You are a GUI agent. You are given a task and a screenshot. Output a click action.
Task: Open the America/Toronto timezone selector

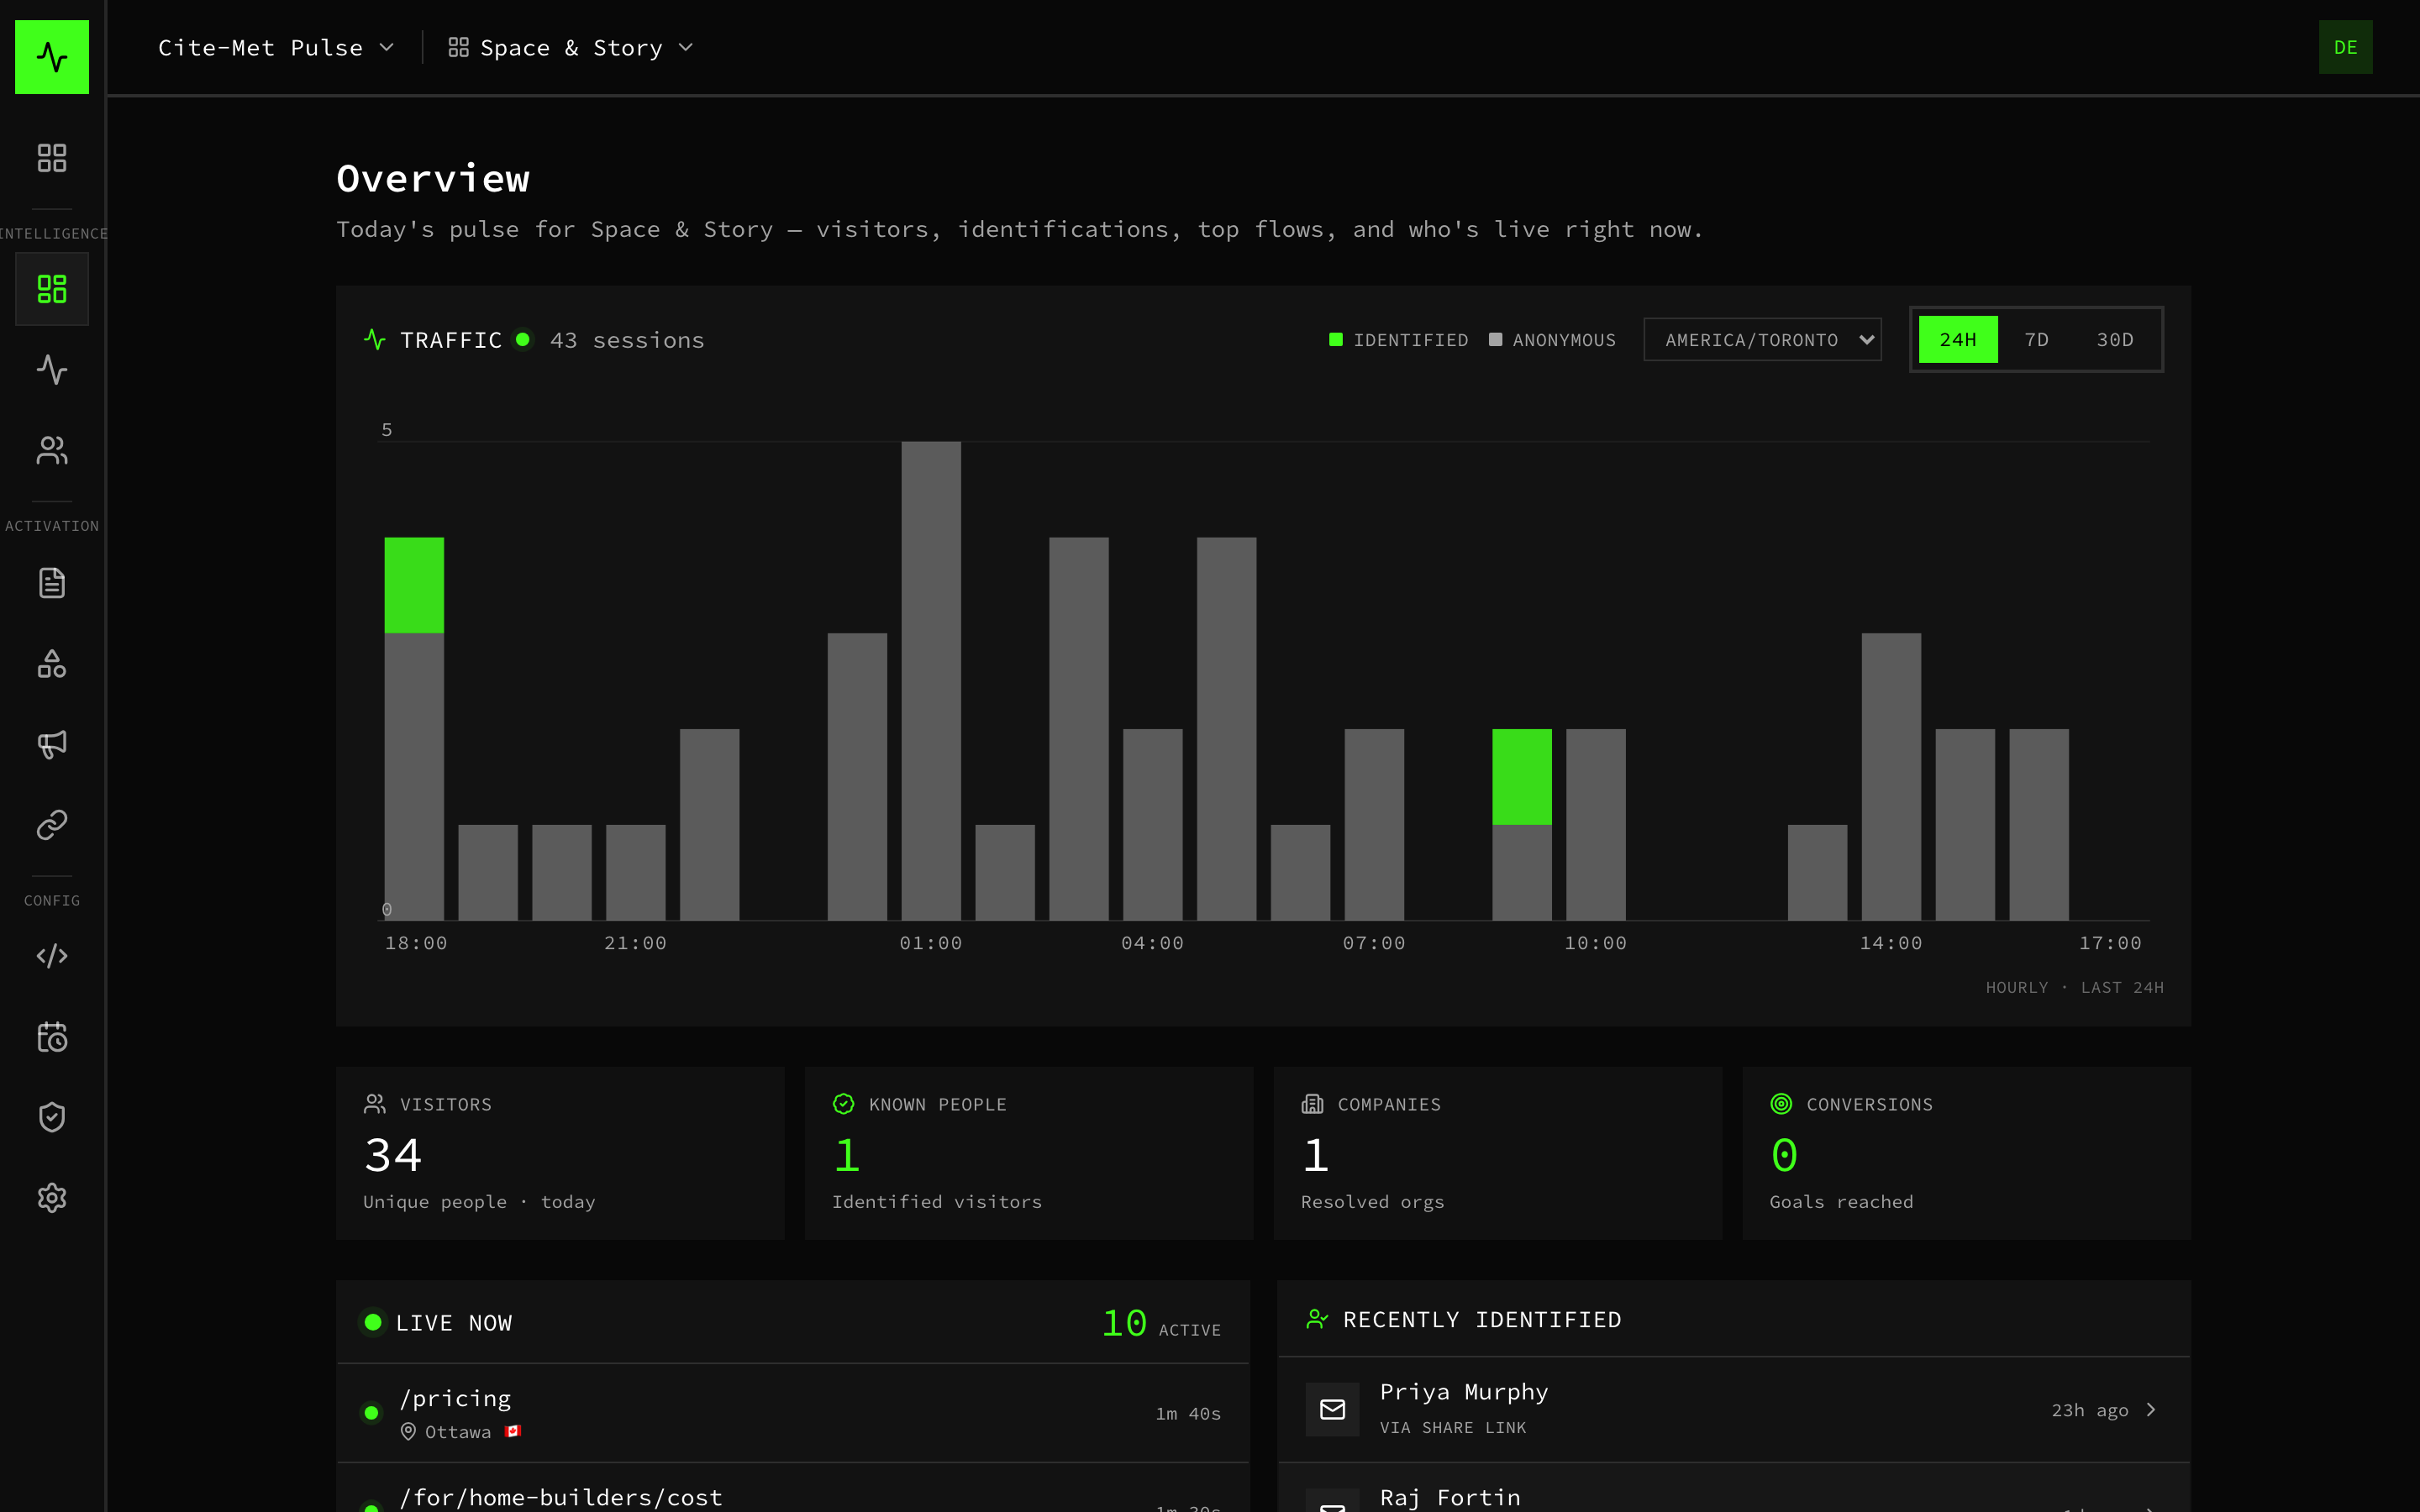pyautogui.click(x=1762, y=340)
